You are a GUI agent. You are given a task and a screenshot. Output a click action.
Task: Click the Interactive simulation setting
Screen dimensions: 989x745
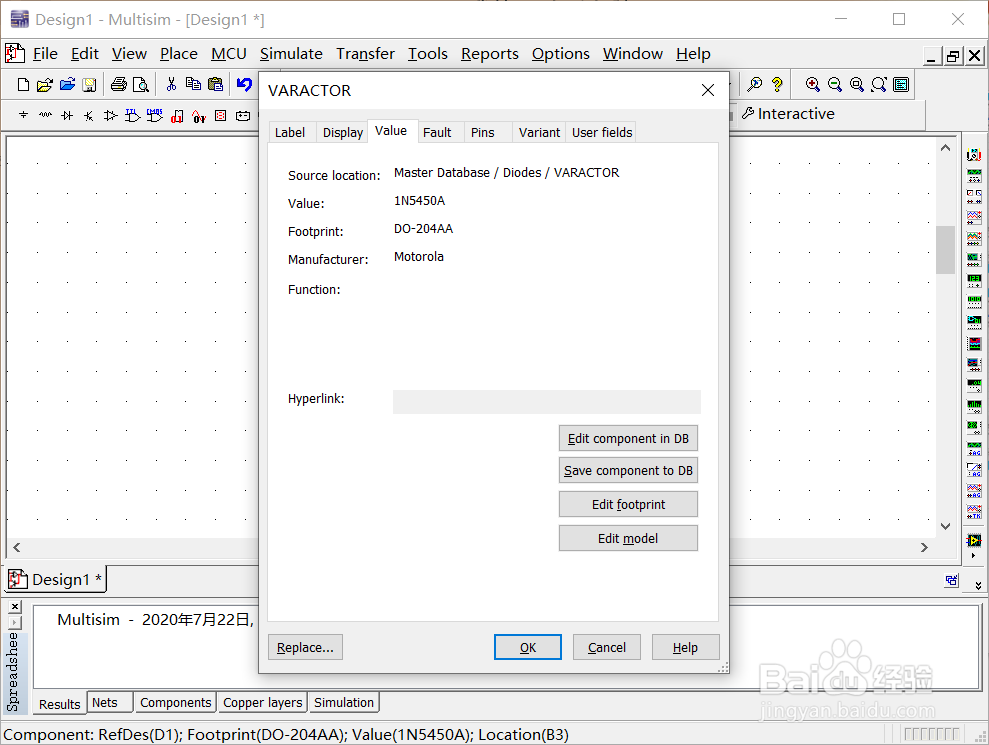tap(788, 114)
